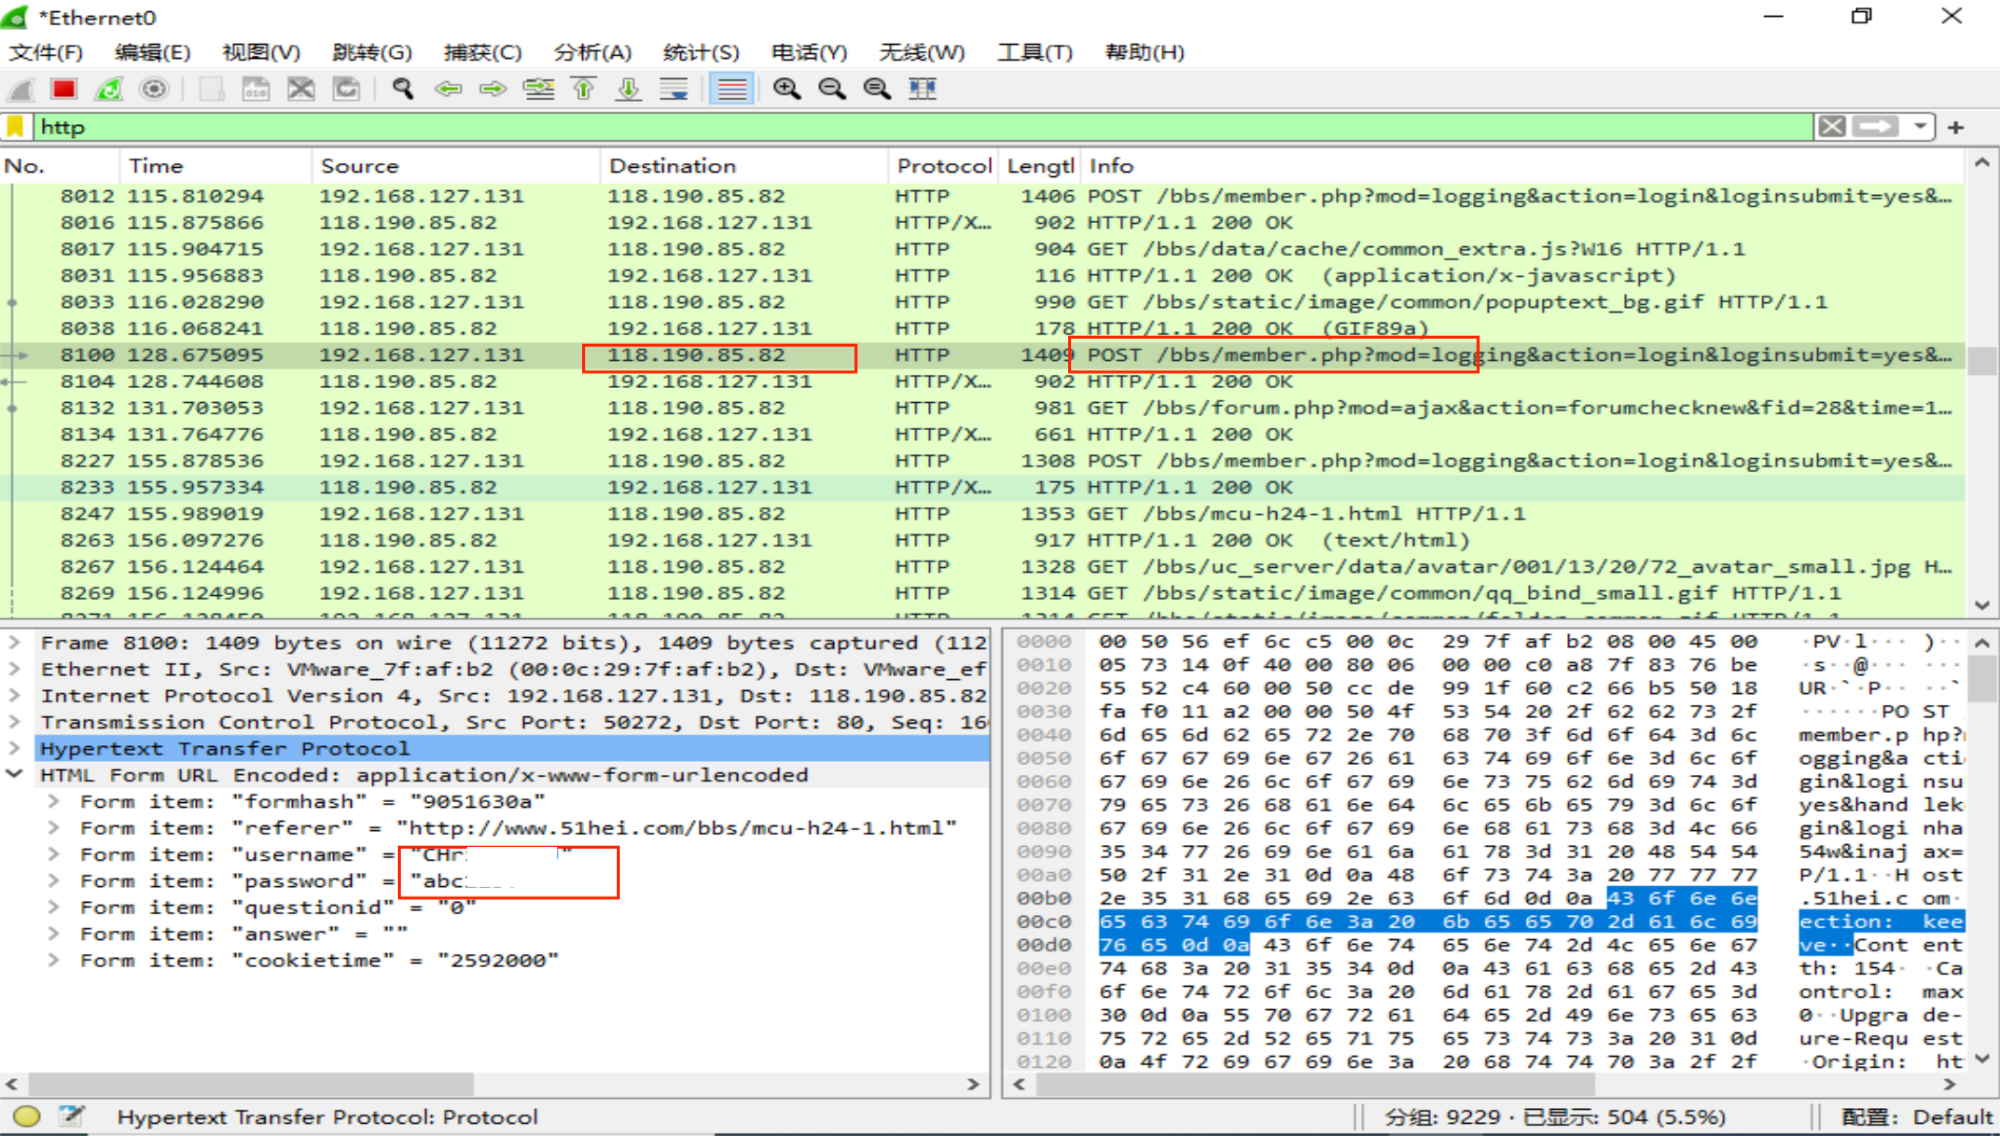Collapse the HTML Form URL Encoded section

15,774
